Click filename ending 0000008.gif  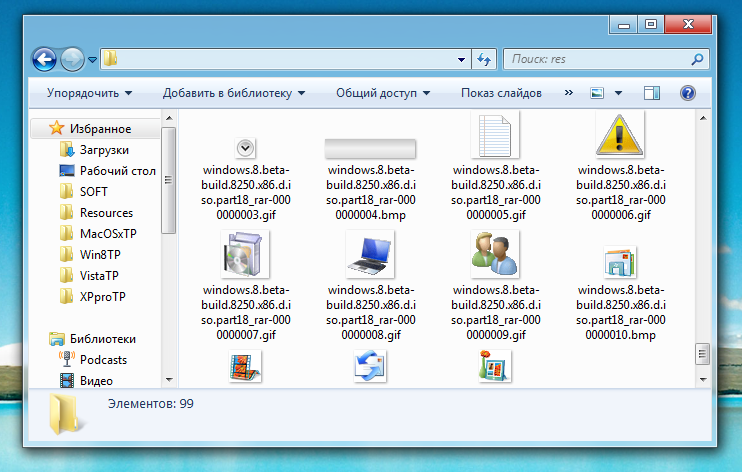[x=371, y=312]
